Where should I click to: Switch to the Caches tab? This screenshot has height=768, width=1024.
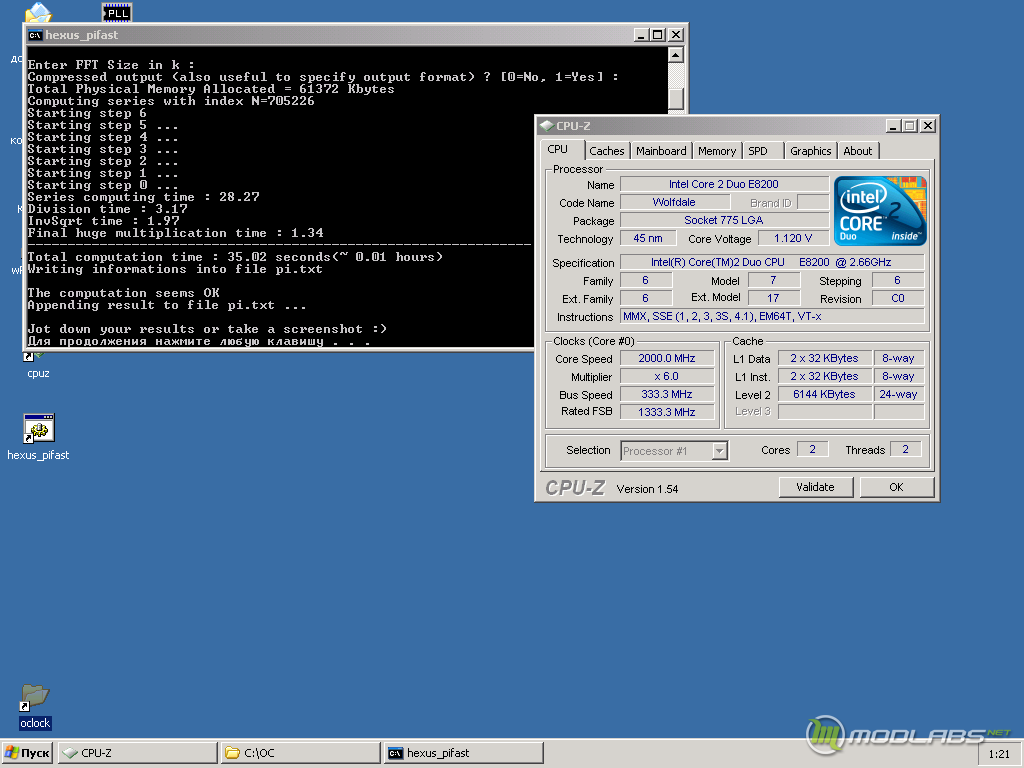(607, 151)
